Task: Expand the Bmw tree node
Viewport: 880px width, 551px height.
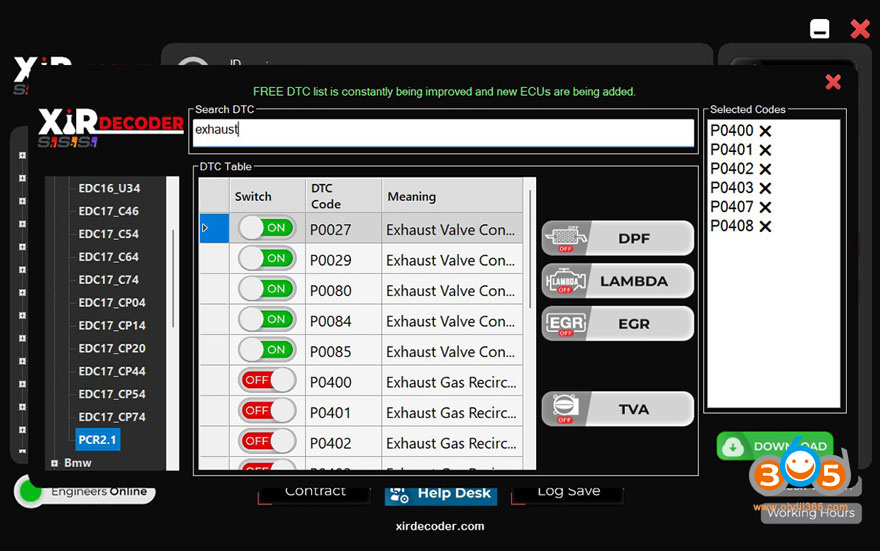Action: point(54,463)
